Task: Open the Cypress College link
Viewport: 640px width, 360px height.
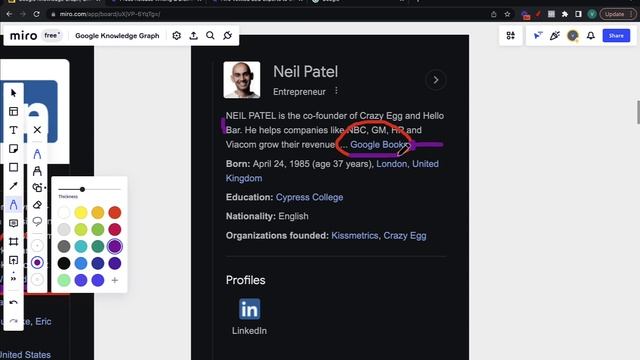Action: tap(309, 197)
